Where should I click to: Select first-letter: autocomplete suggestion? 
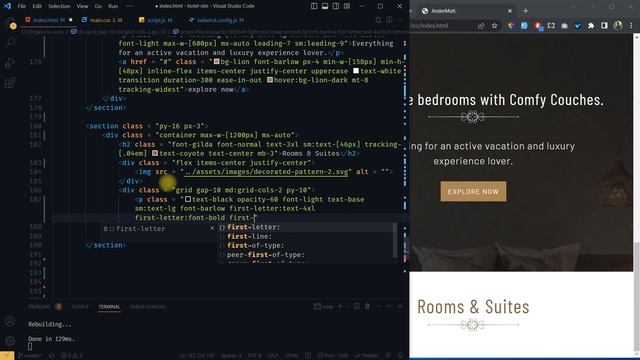point(307,227)
